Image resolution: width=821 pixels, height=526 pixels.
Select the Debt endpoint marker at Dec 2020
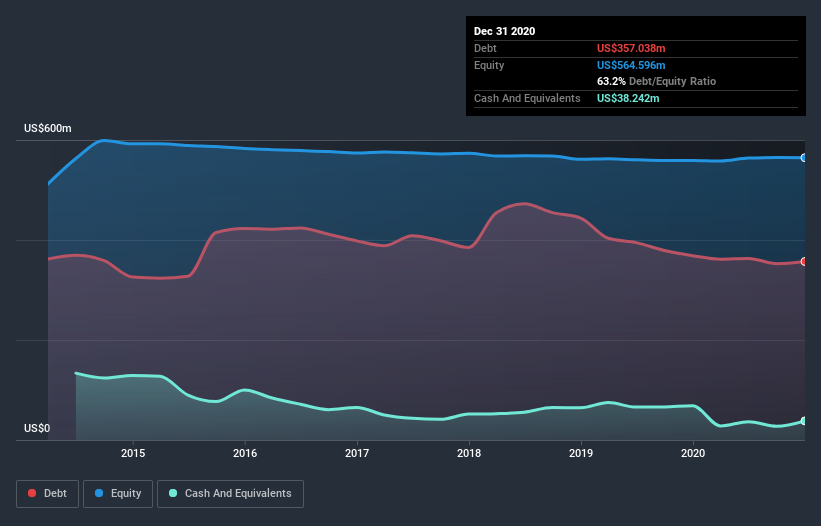[804, 262]
